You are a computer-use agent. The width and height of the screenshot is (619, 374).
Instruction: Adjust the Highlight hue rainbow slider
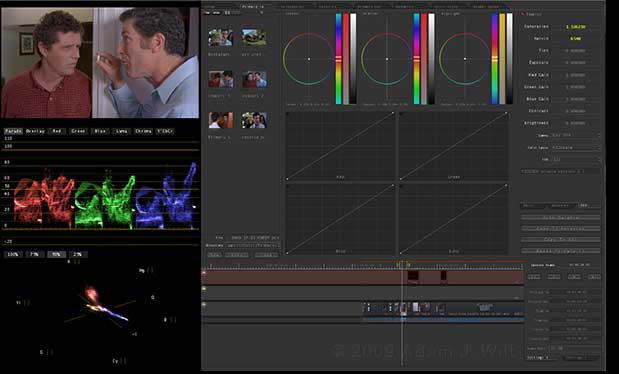pyautogui.click(x=495, y=59)
